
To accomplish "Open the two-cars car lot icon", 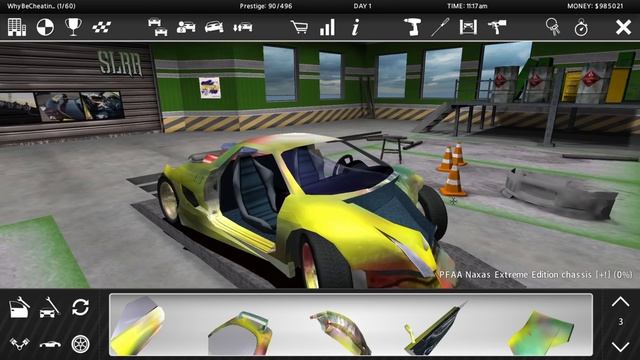I will tap(158, 27).
